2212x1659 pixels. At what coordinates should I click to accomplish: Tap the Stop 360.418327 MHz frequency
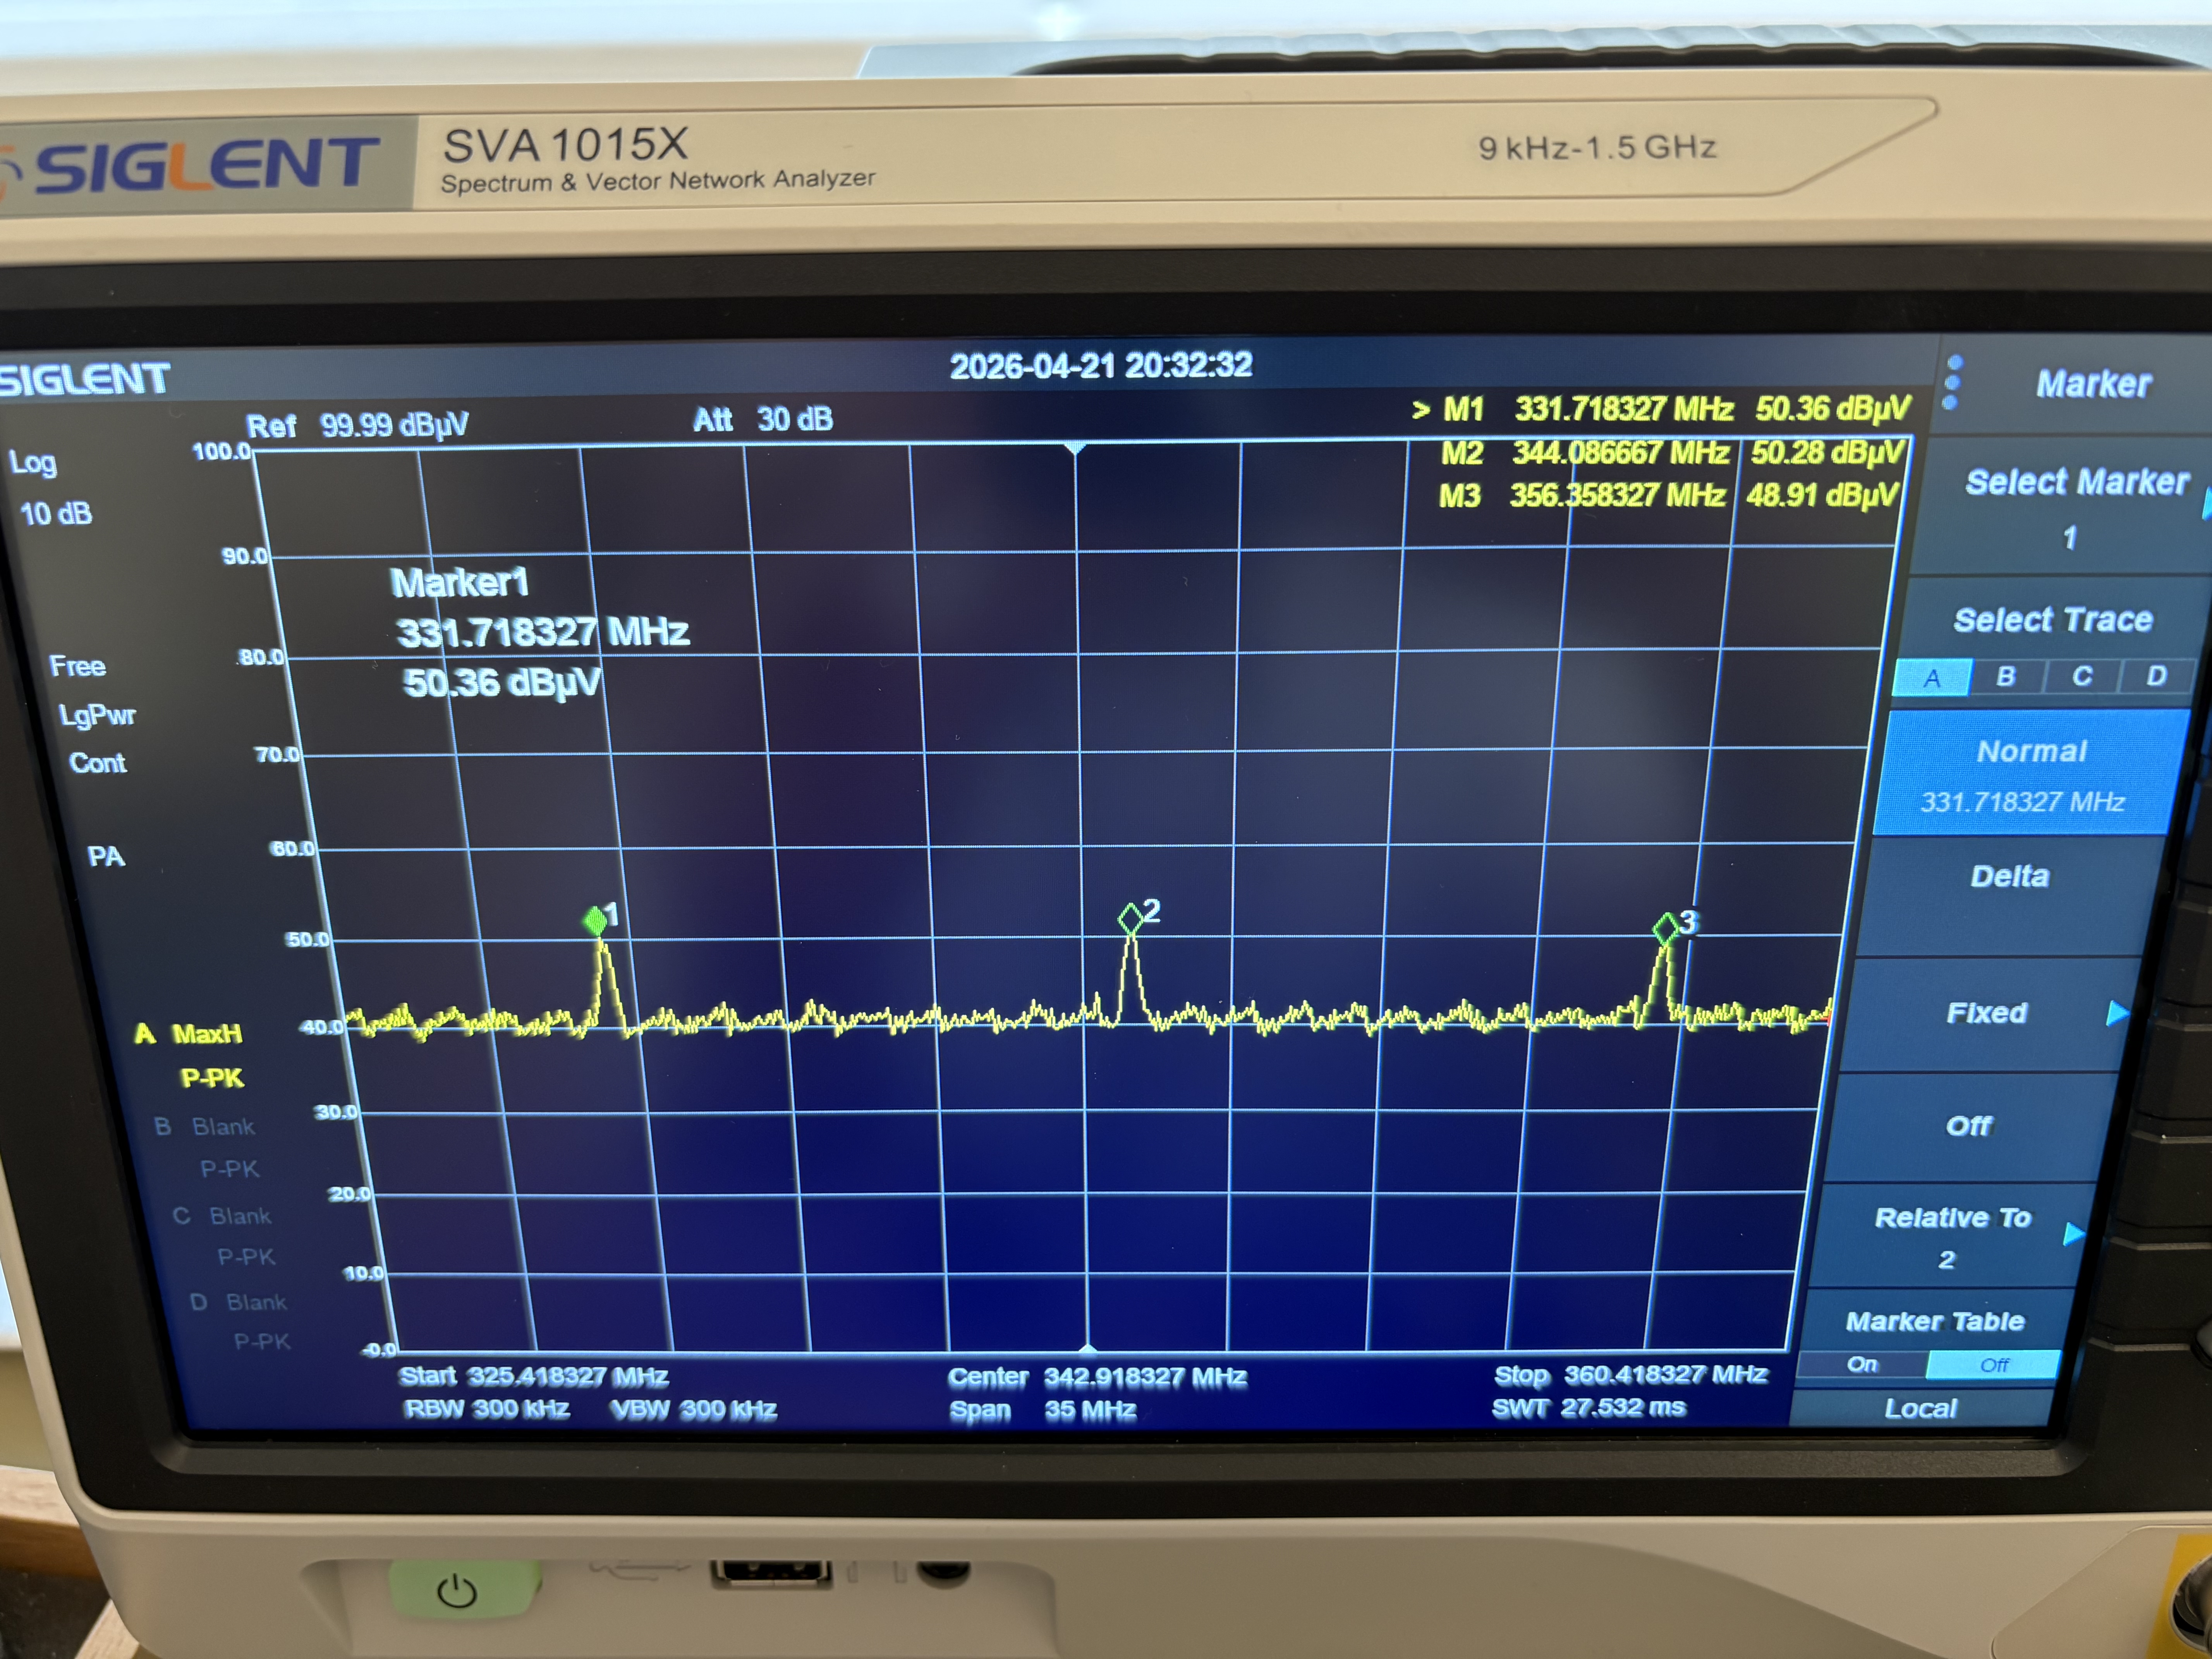point(1631,1375)
